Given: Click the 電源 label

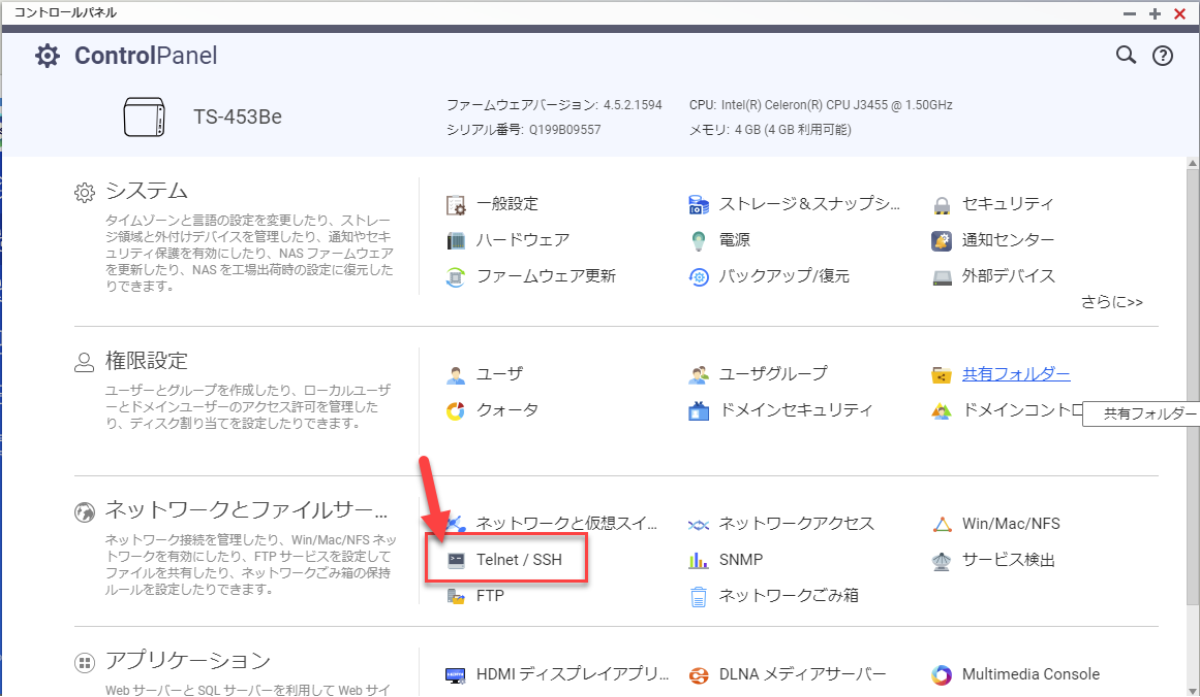Looking at the screenshot, I should 734,240.
